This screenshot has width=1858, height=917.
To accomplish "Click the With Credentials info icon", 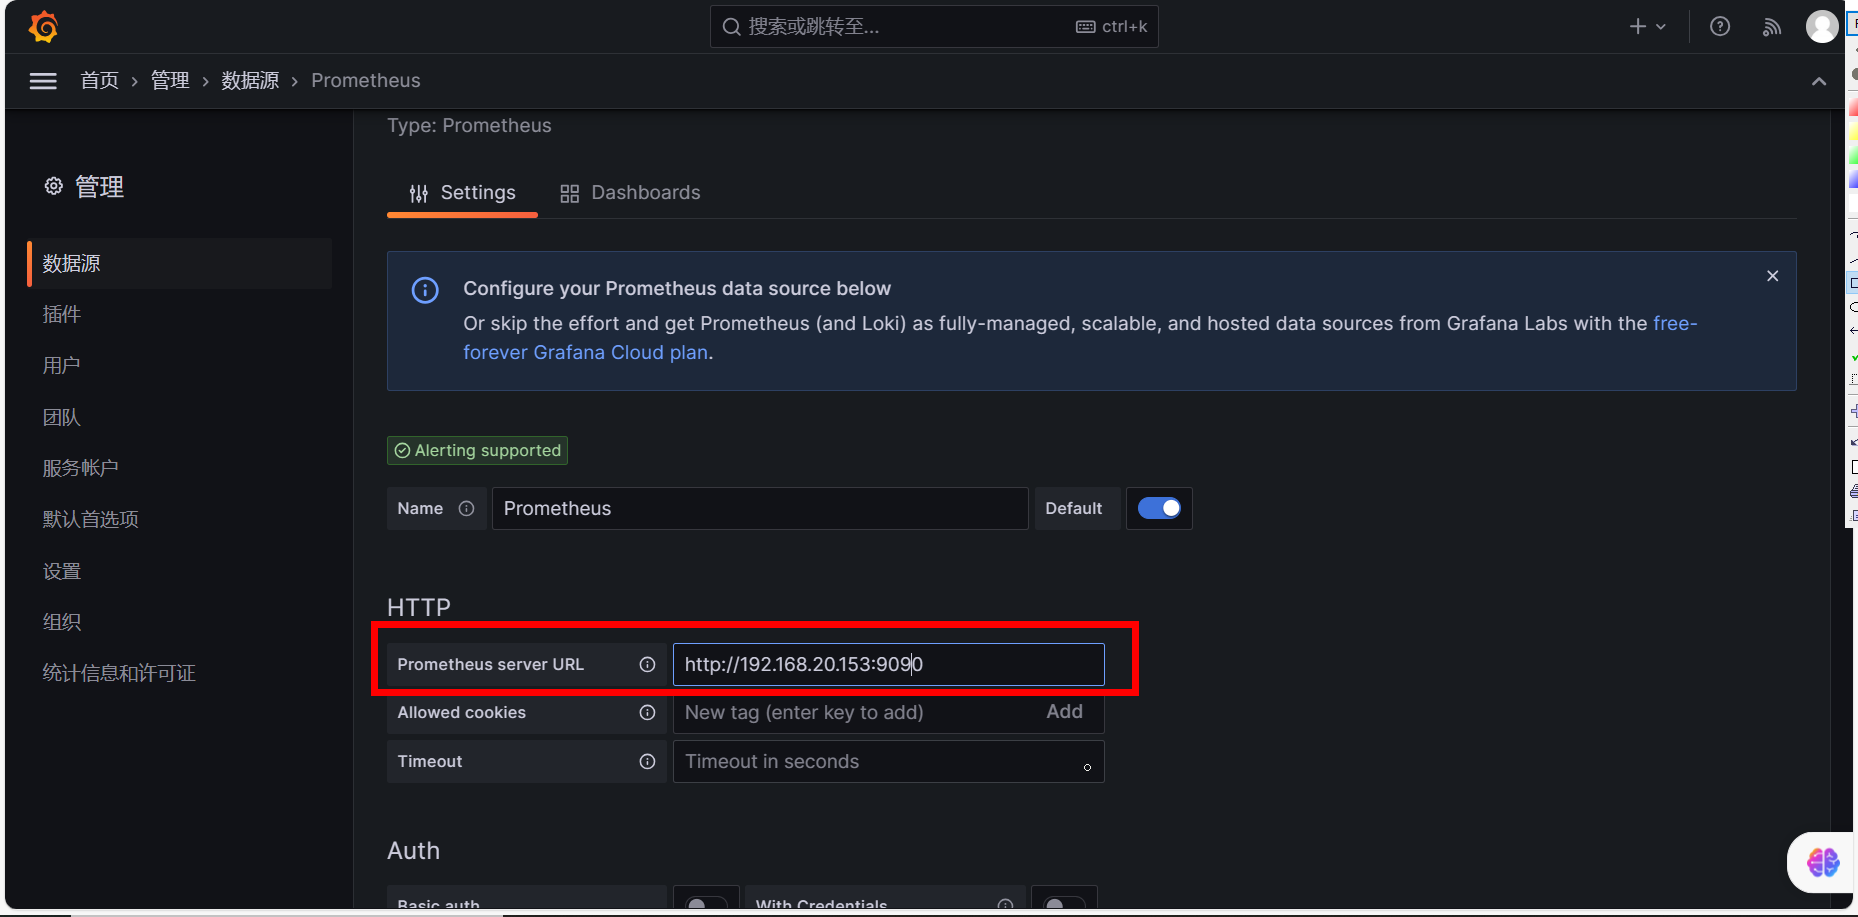I will 1005,905.
